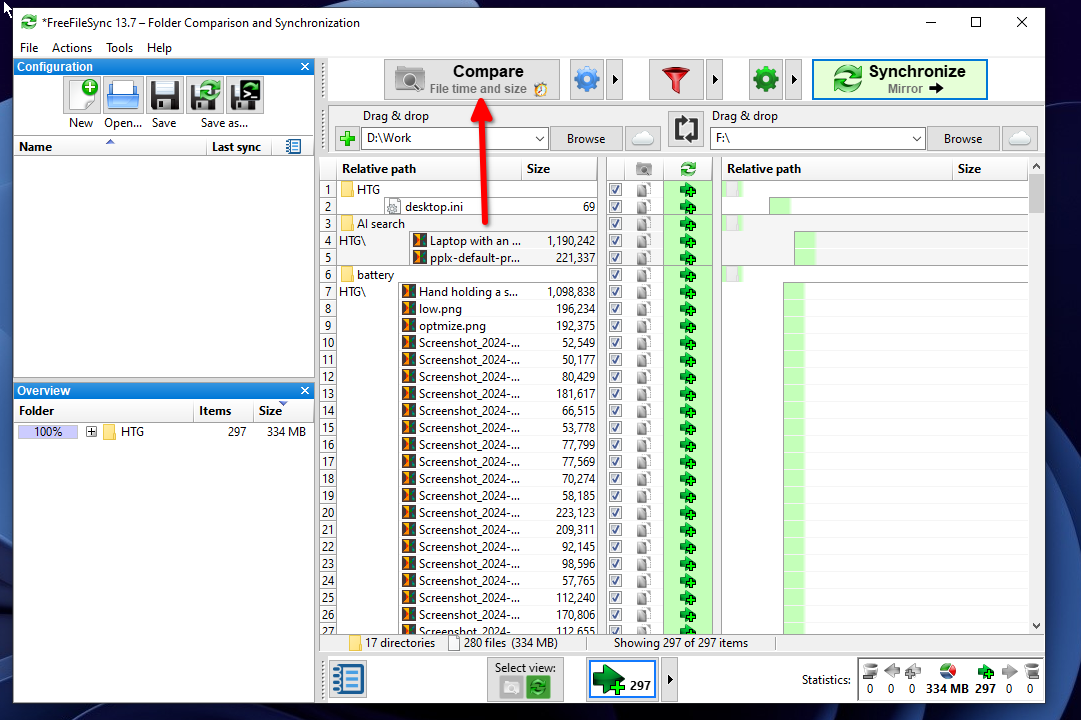This screenshot has width=1081, height=720.
Task: Click the scrollbar down arrow
Action: tap(1035, 626)
